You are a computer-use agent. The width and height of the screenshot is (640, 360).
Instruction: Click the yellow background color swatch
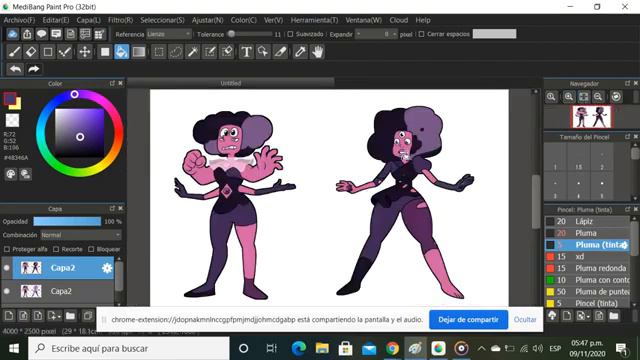[16, 104]
